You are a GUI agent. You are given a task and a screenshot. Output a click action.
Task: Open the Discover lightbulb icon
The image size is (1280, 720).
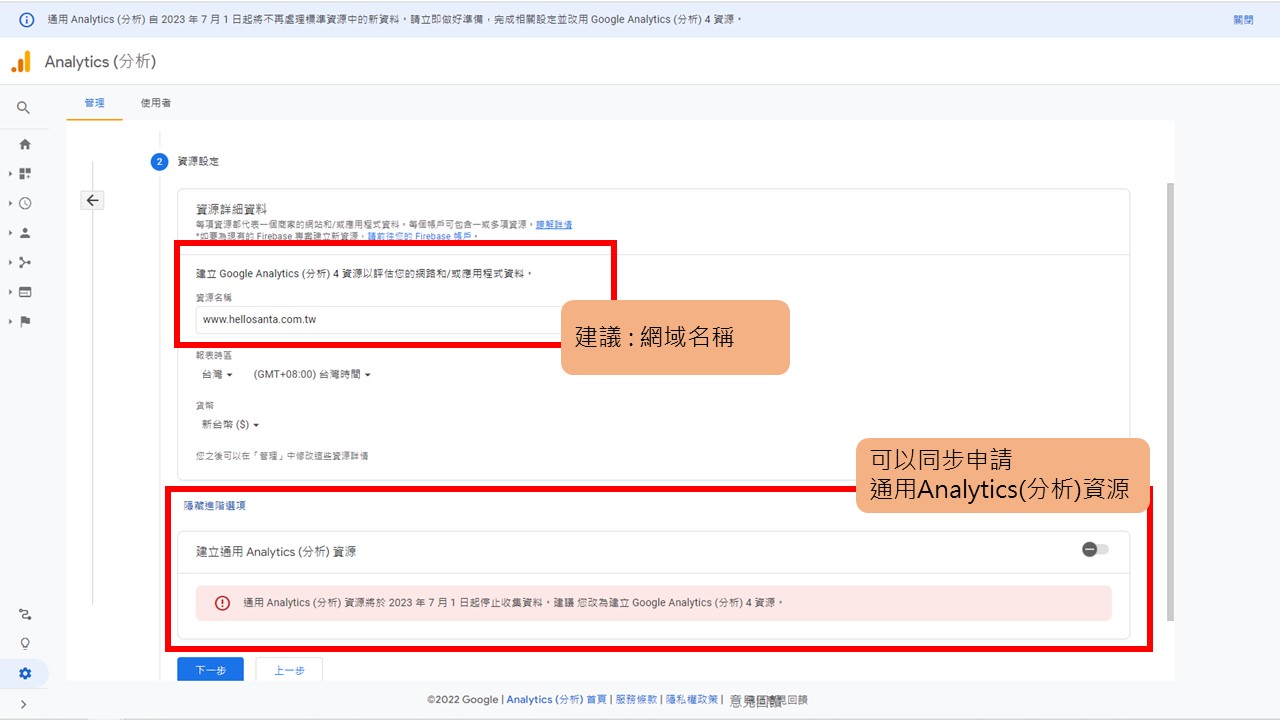[x=25, y=644]
